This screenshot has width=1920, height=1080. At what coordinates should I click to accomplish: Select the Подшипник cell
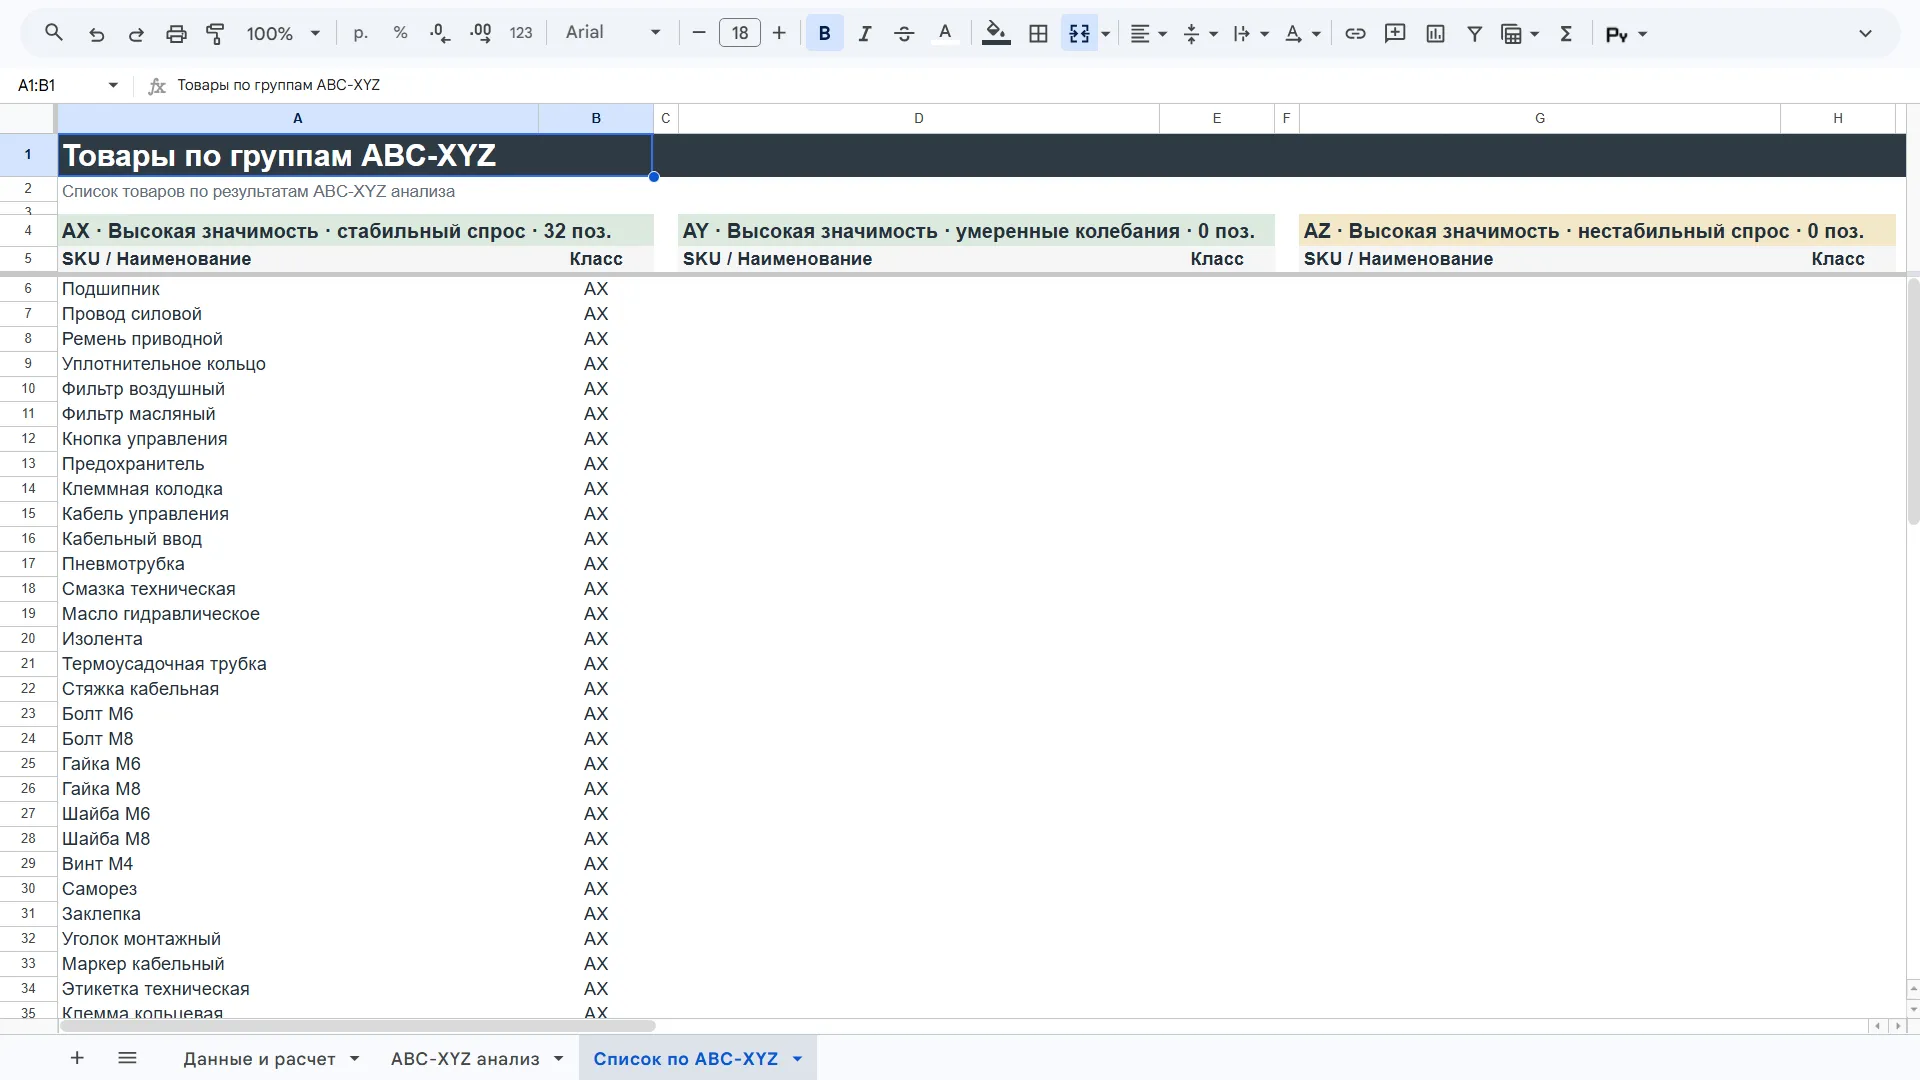point(298,288)
